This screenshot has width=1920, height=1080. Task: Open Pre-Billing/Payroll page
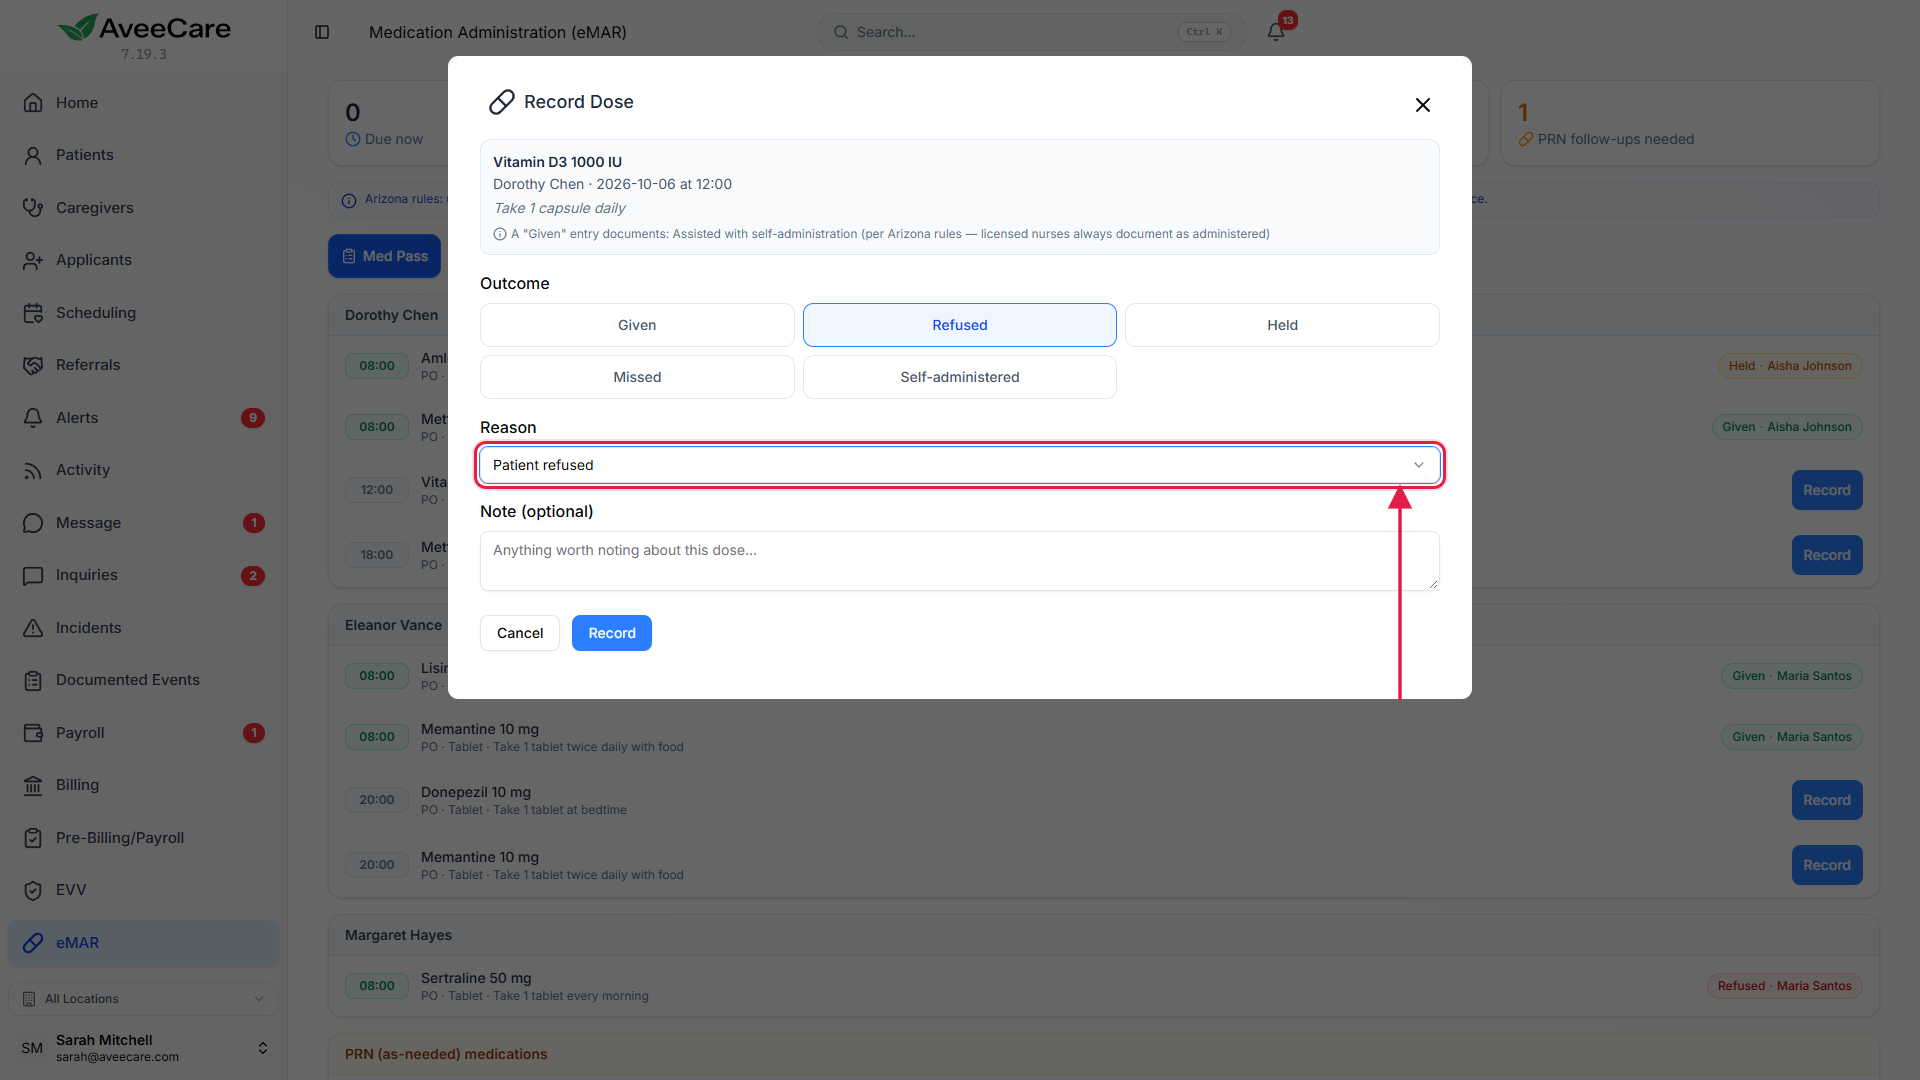tap(143, 838)
